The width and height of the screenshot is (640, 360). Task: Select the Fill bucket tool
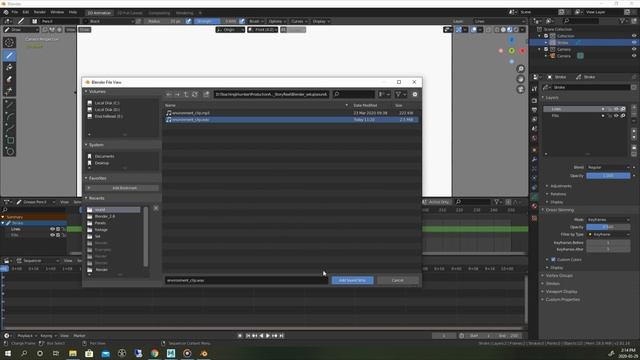click(9, 67)
